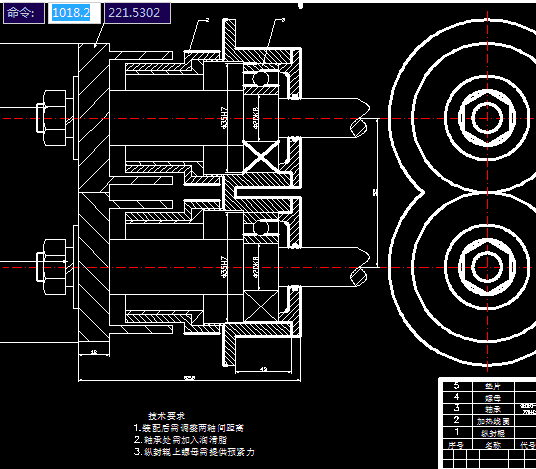Select the 加热线圈 cell in parts table
536x469 pixels.
tap(493, 421)
